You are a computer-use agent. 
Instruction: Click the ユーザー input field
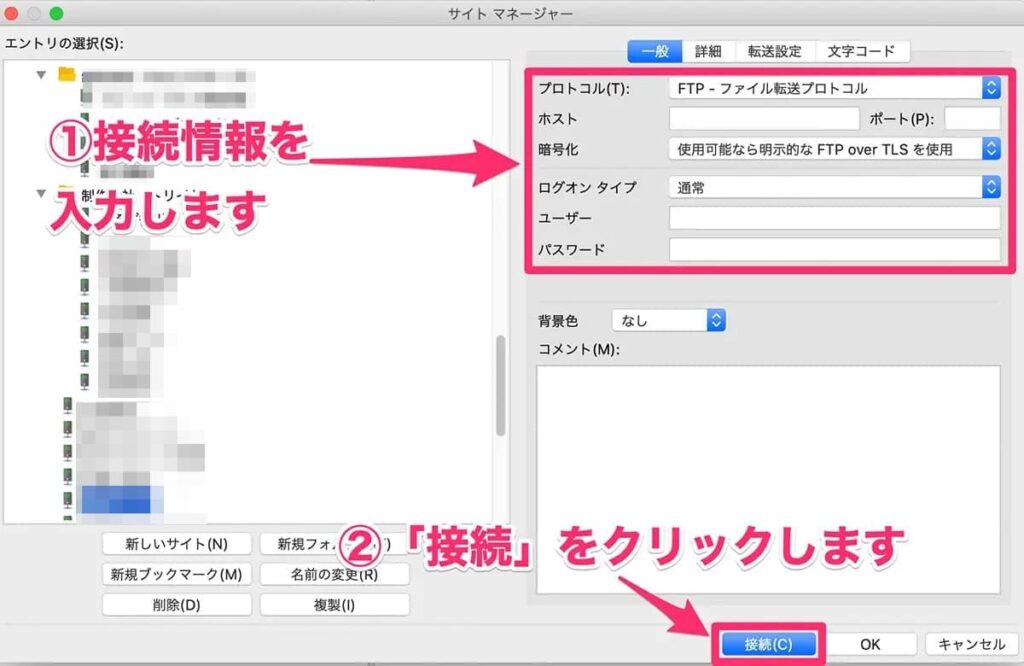835,218
